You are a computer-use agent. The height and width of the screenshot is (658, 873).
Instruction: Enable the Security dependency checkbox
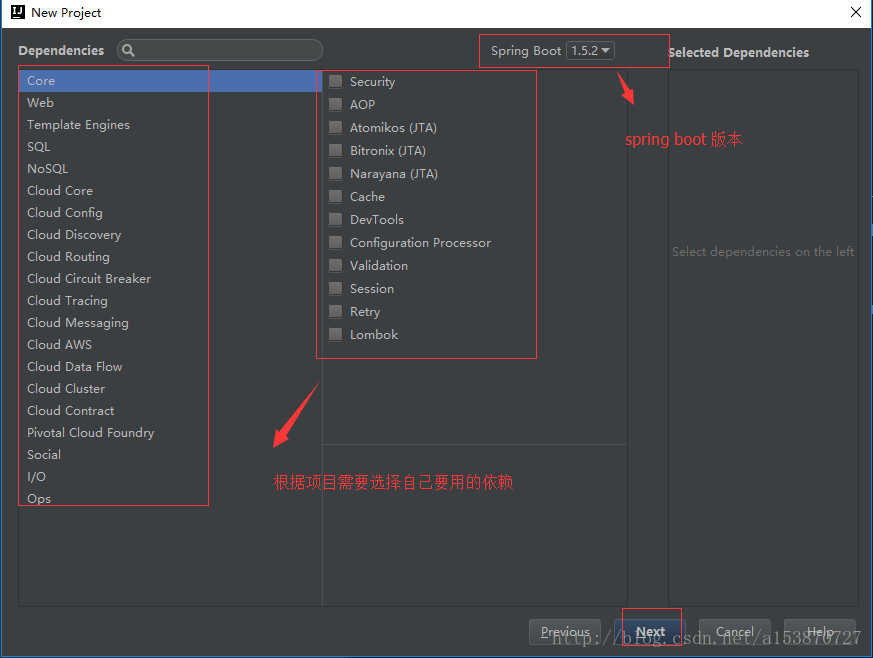(x=335, y=82)
